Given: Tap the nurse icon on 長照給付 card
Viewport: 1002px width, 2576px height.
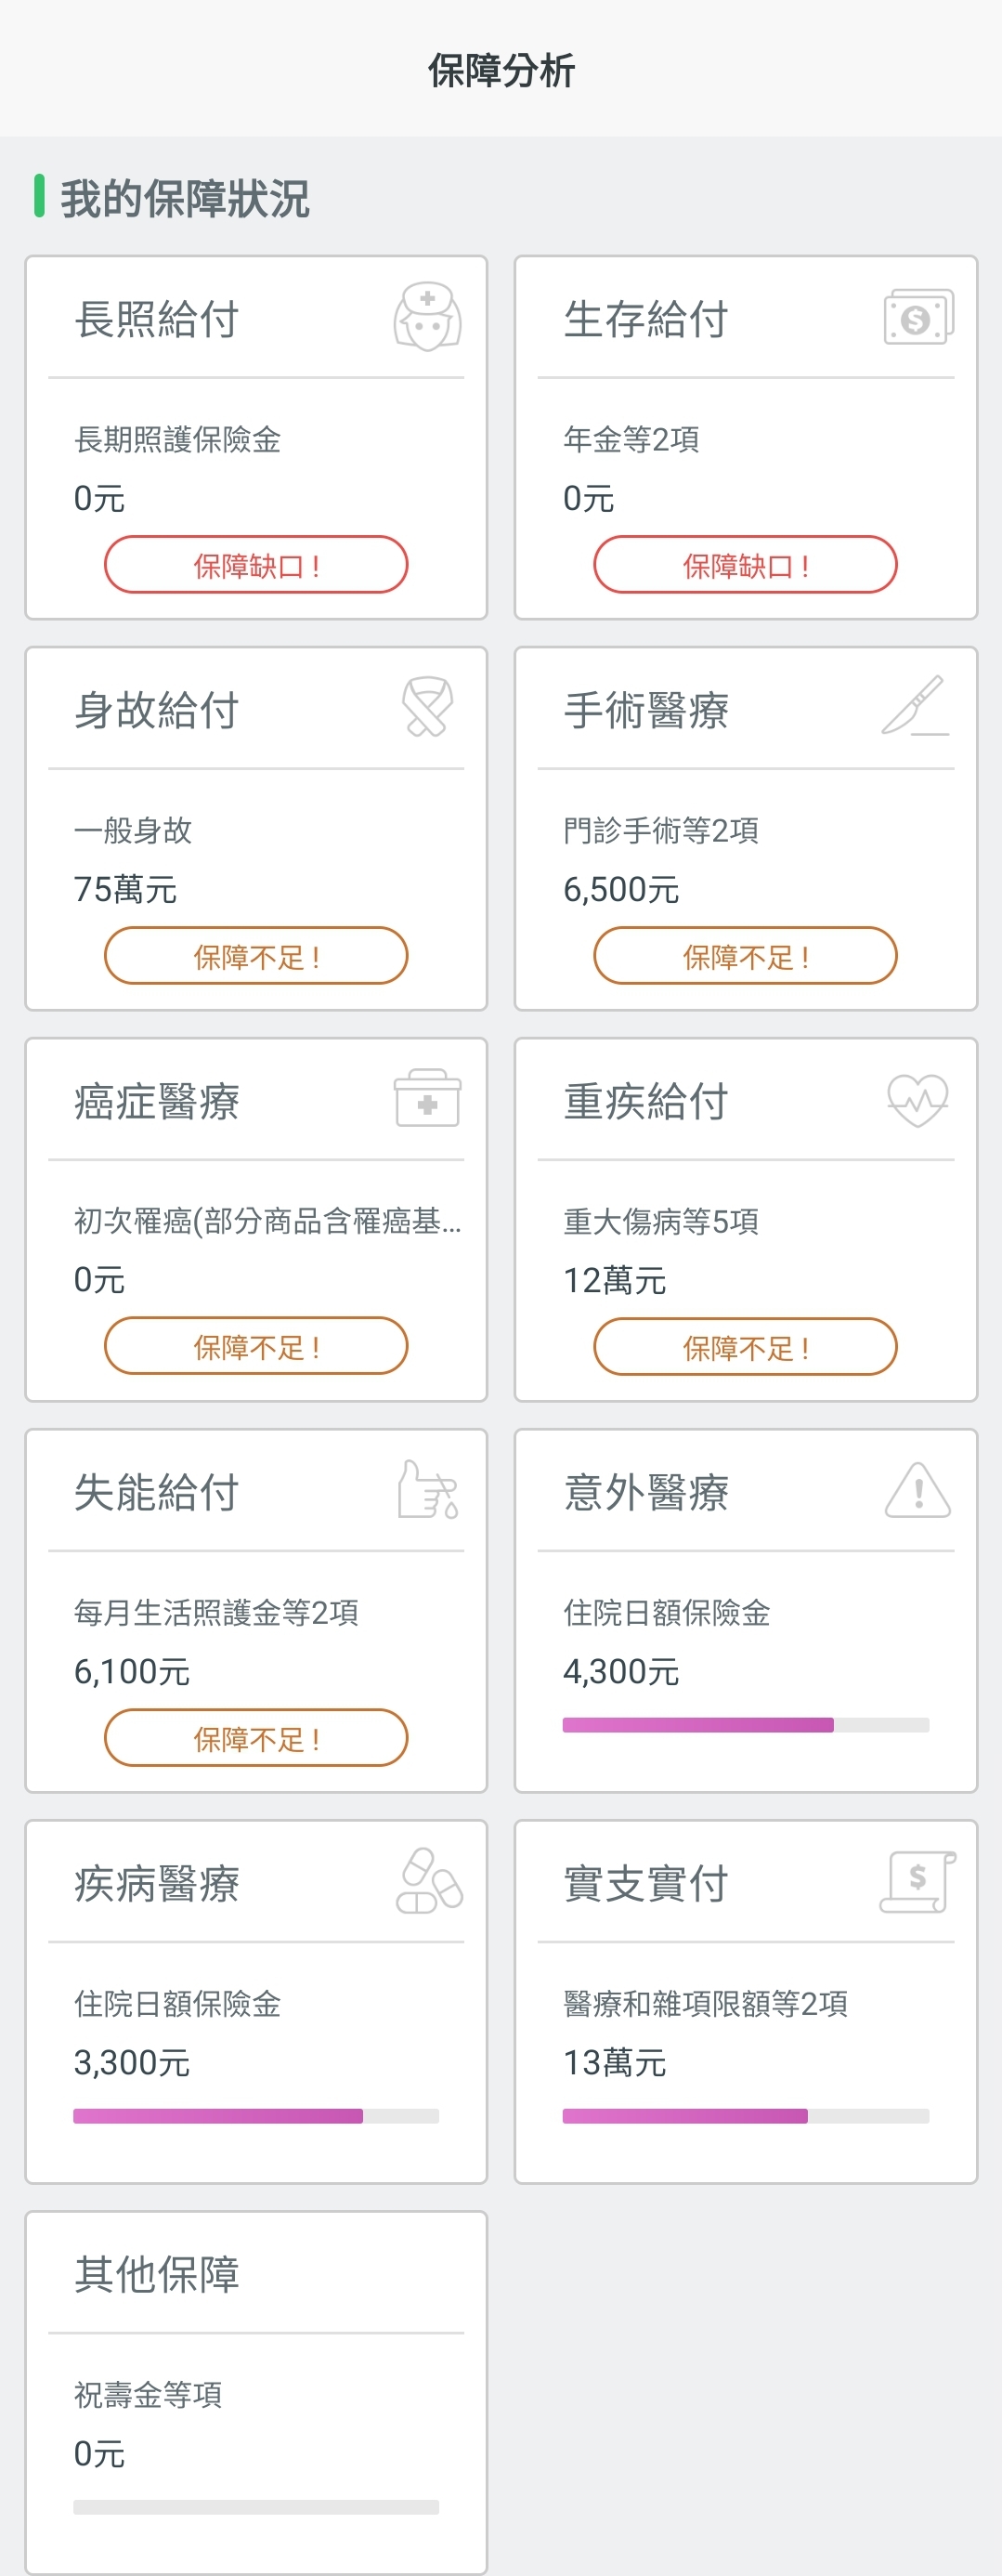Looking at the screenshot, I should 427,317.
